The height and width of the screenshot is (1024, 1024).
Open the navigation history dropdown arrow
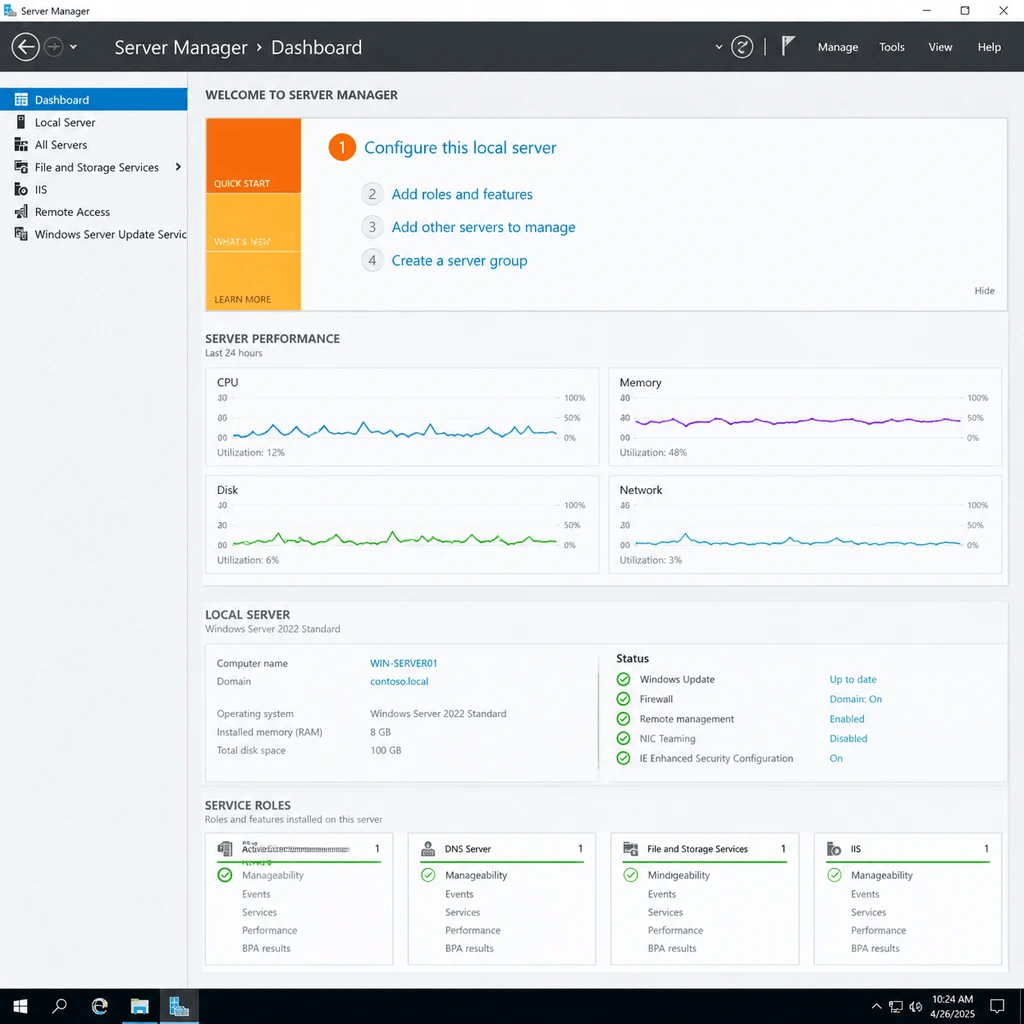click(73, 47)
